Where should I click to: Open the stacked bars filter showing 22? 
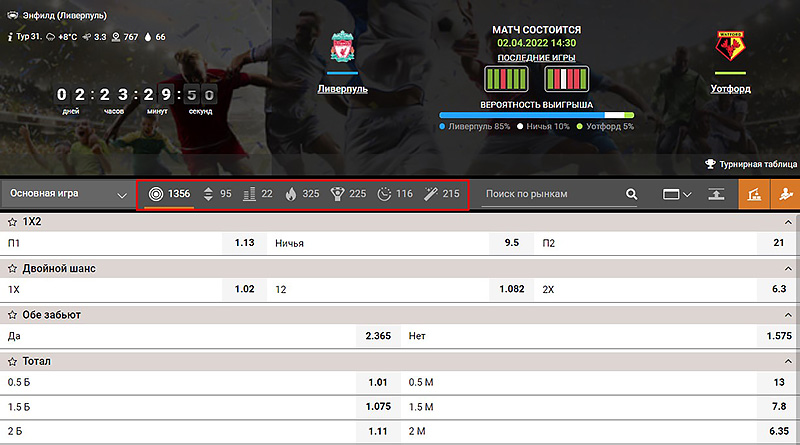pos(259,194)
